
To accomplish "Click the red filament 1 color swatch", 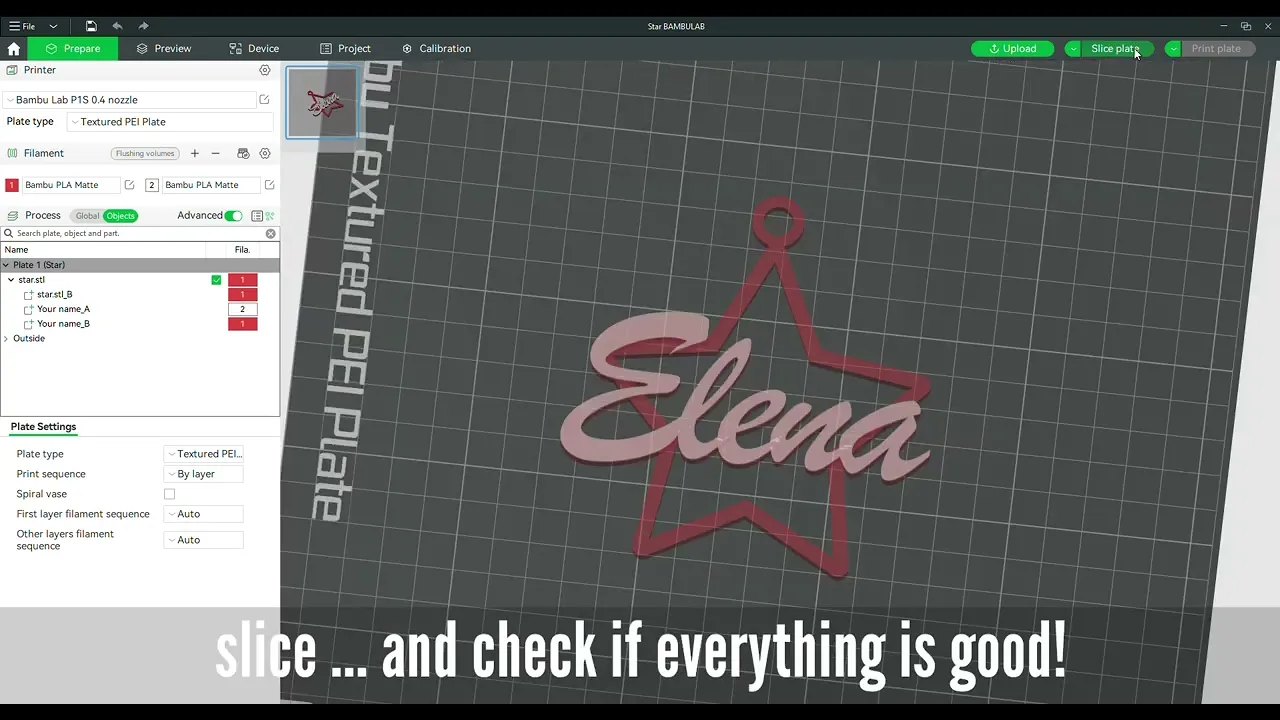I will (12, 185).
